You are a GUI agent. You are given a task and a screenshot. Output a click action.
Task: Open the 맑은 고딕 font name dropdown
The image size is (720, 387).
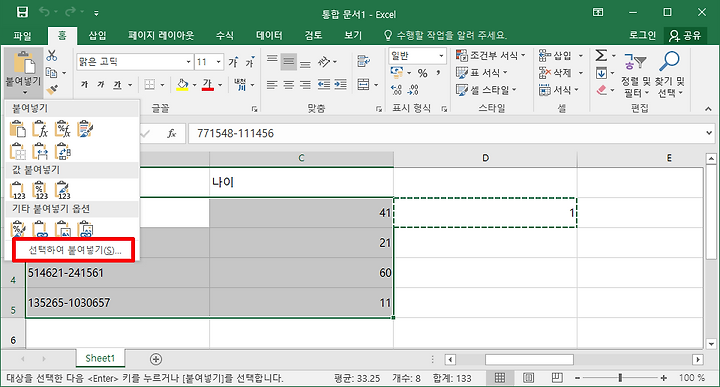(188, 62)
